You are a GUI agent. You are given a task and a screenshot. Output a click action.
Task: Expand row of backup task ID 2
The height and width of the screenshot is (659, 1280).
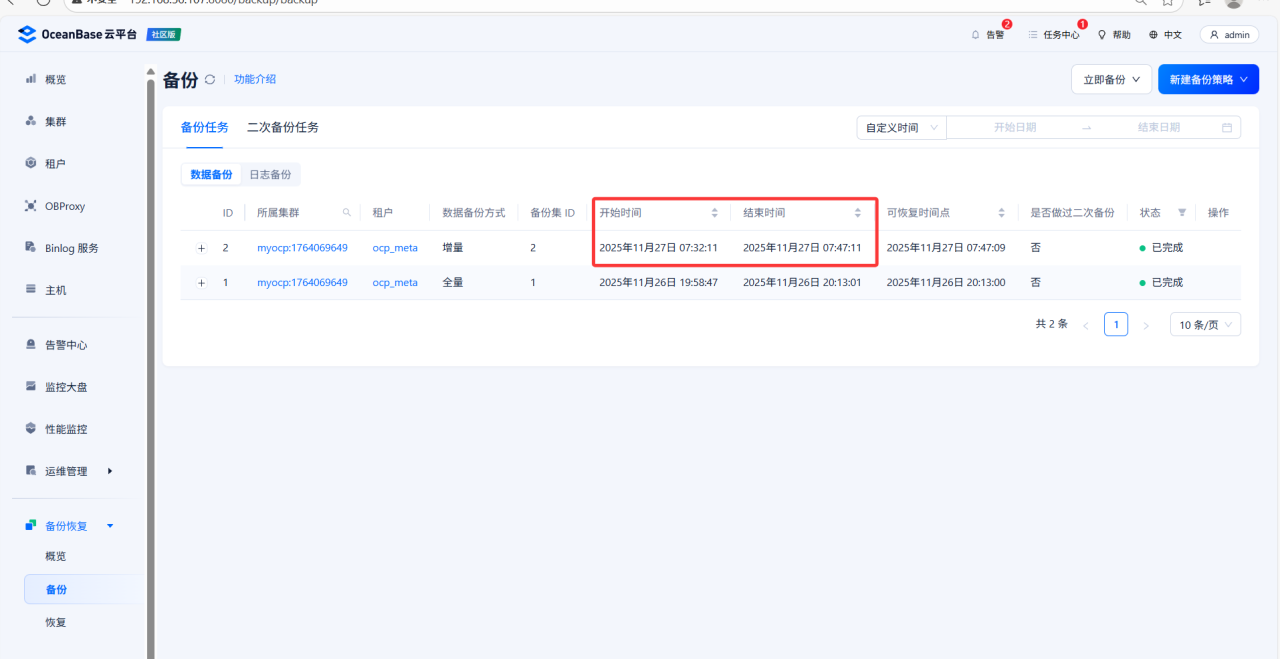(x=201, y=248)
